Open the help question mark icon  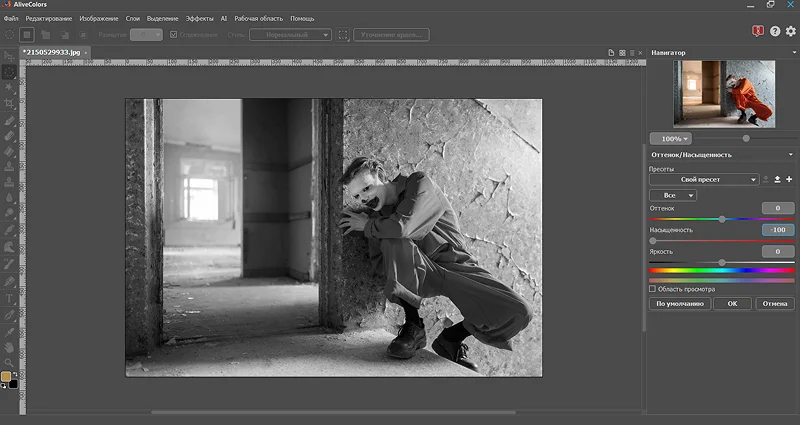774,32
